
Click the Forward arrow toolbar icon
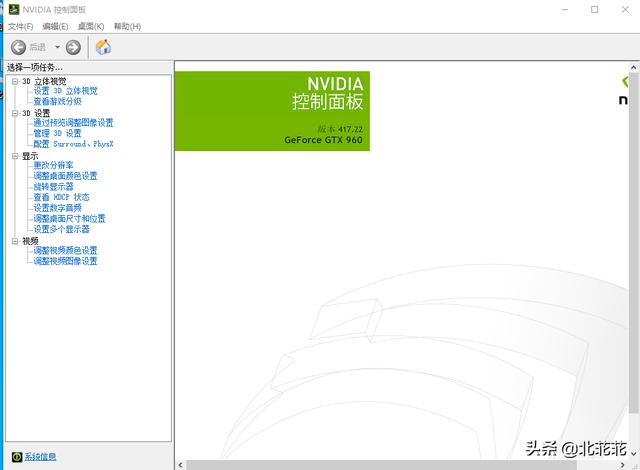(x=73, y=47)
